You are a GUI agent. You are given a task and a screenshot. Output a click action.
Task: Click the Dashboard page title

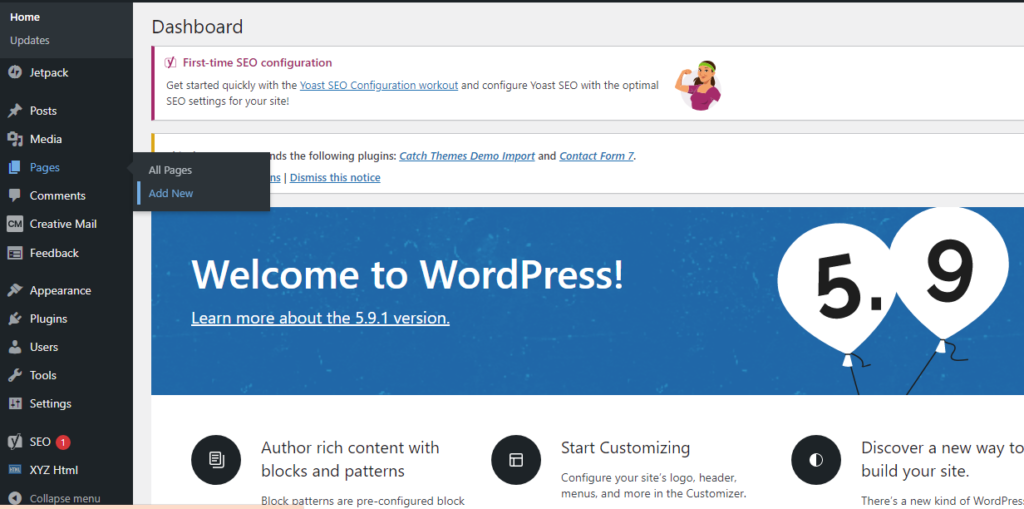click(197, 27)
